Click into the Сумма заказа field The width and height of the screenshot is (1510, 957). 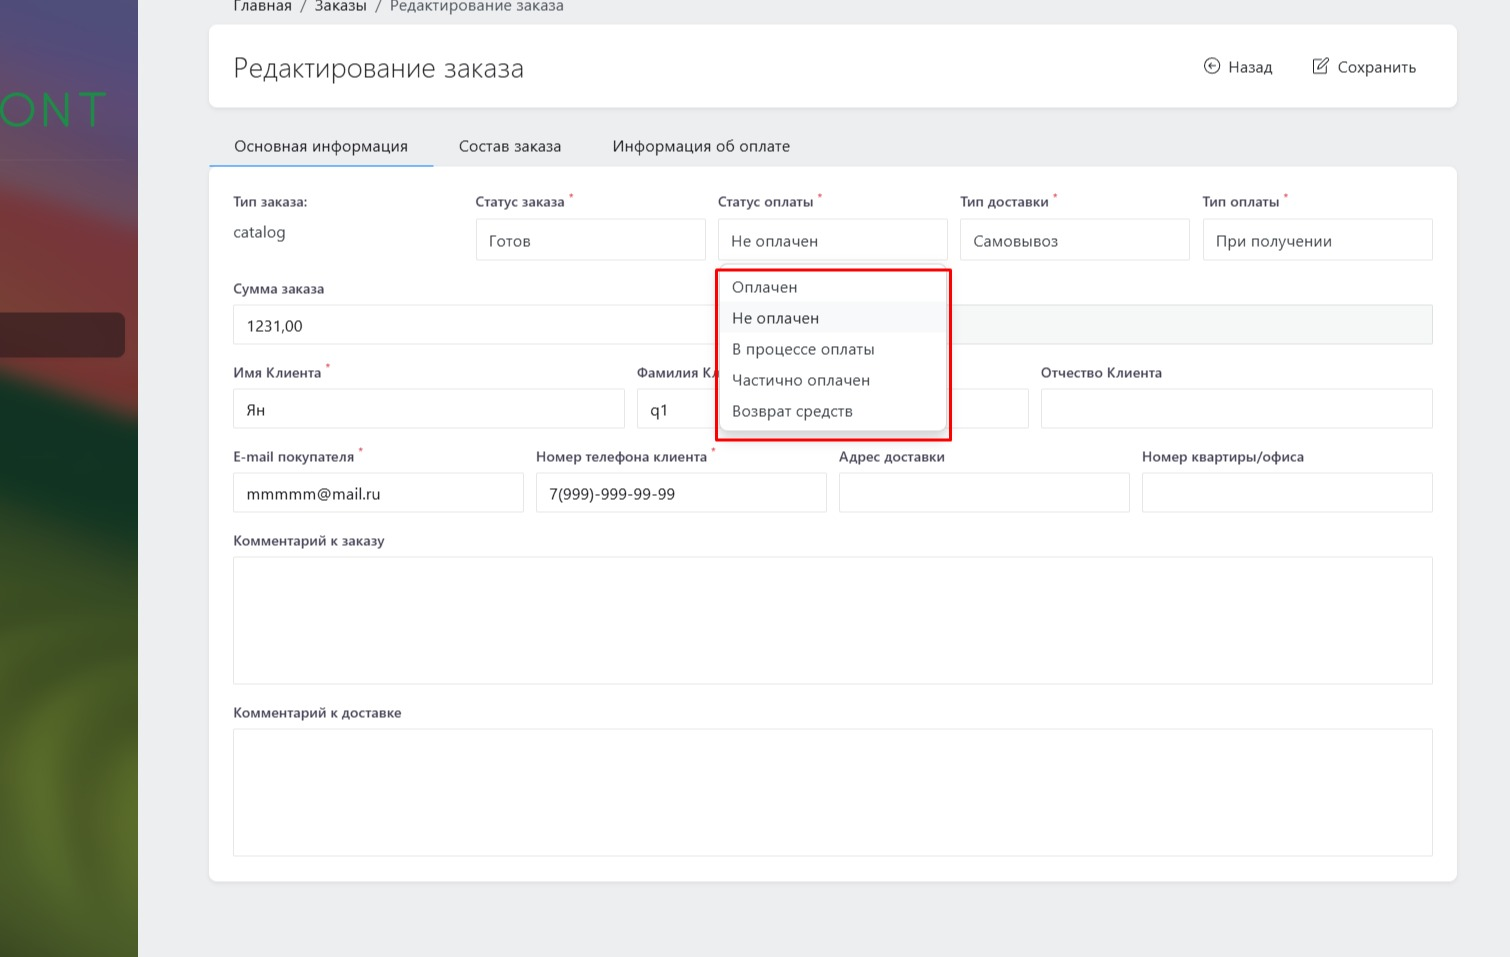470,325
